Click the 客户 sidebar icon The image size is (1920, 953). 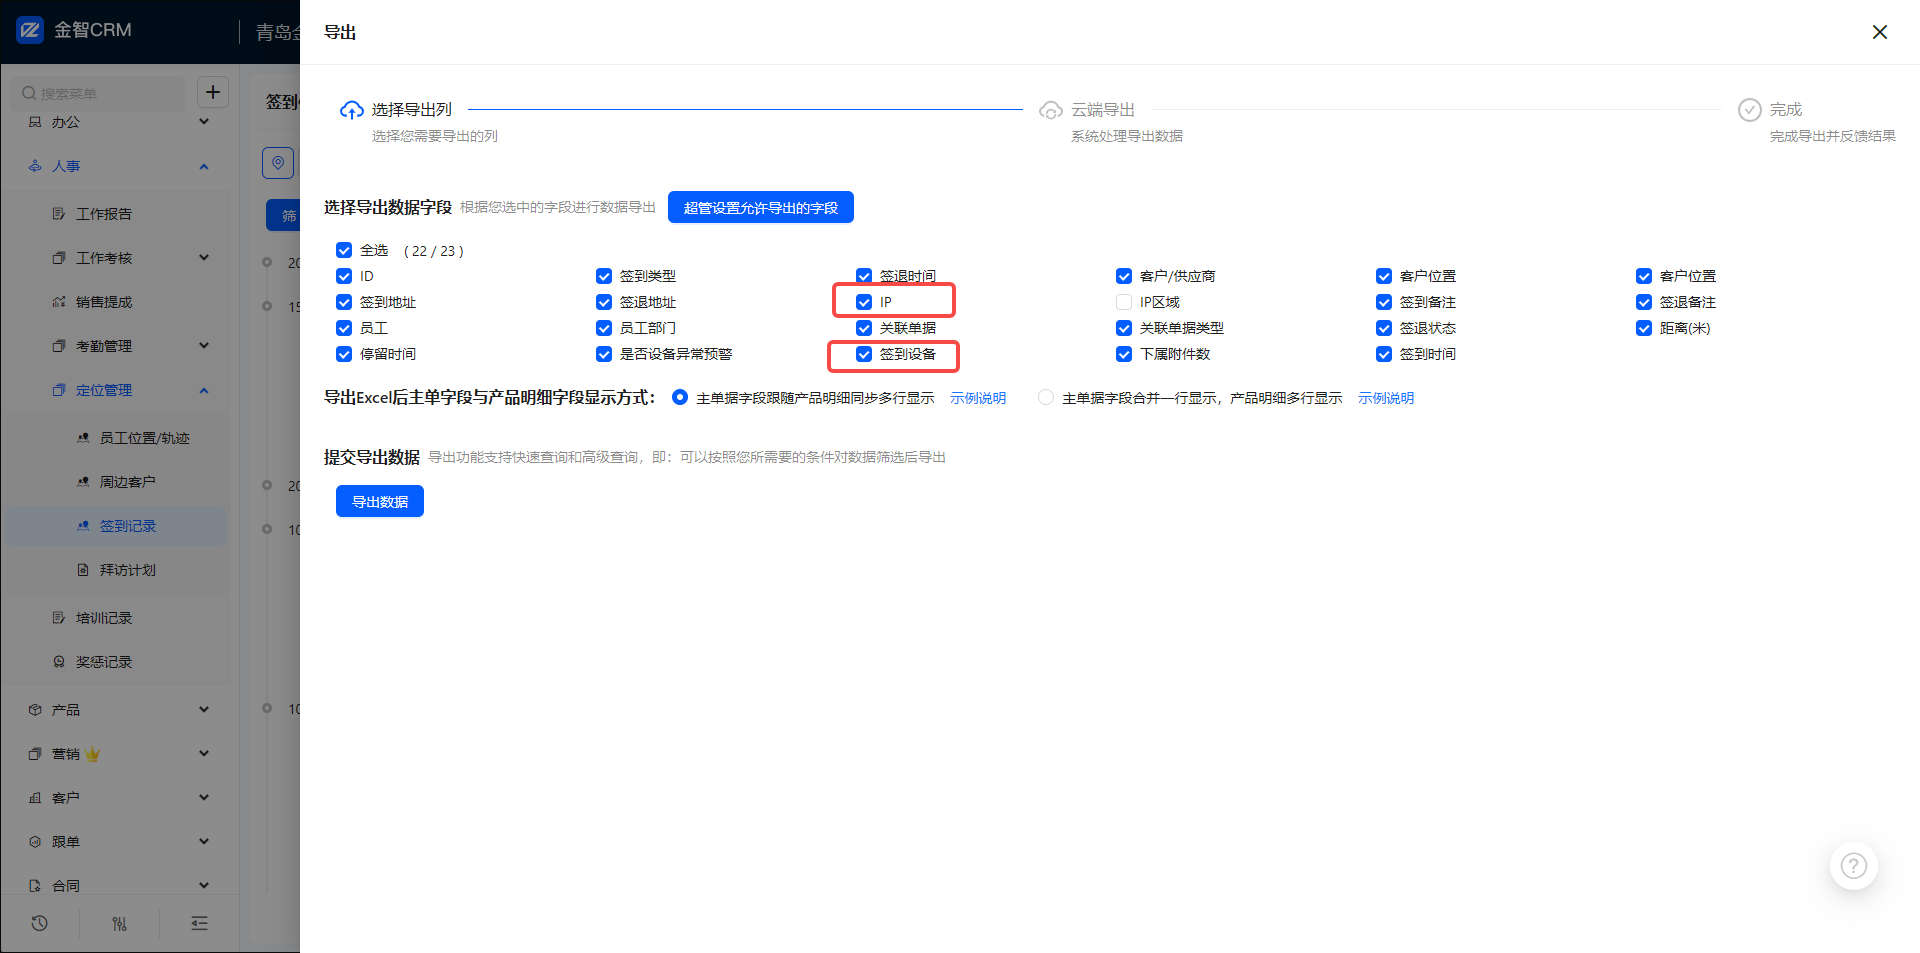[x=35, y=798]
